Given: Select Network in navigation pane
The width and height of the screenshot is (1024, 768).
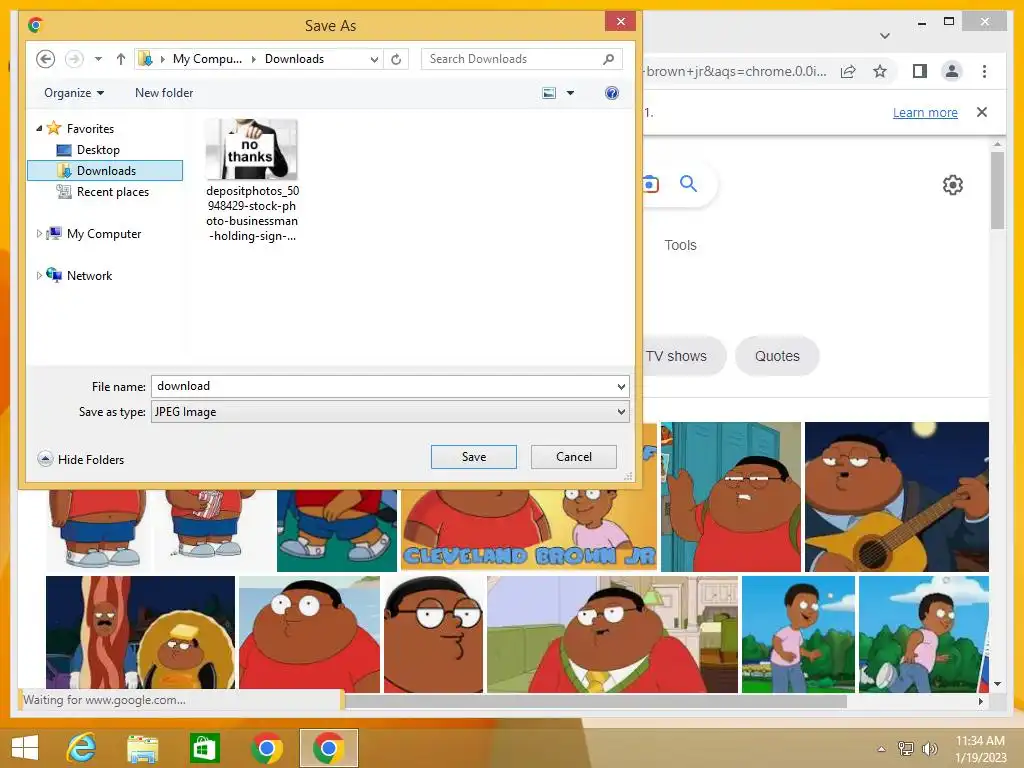Looking at the screenshot, I should tap(89, 276).
